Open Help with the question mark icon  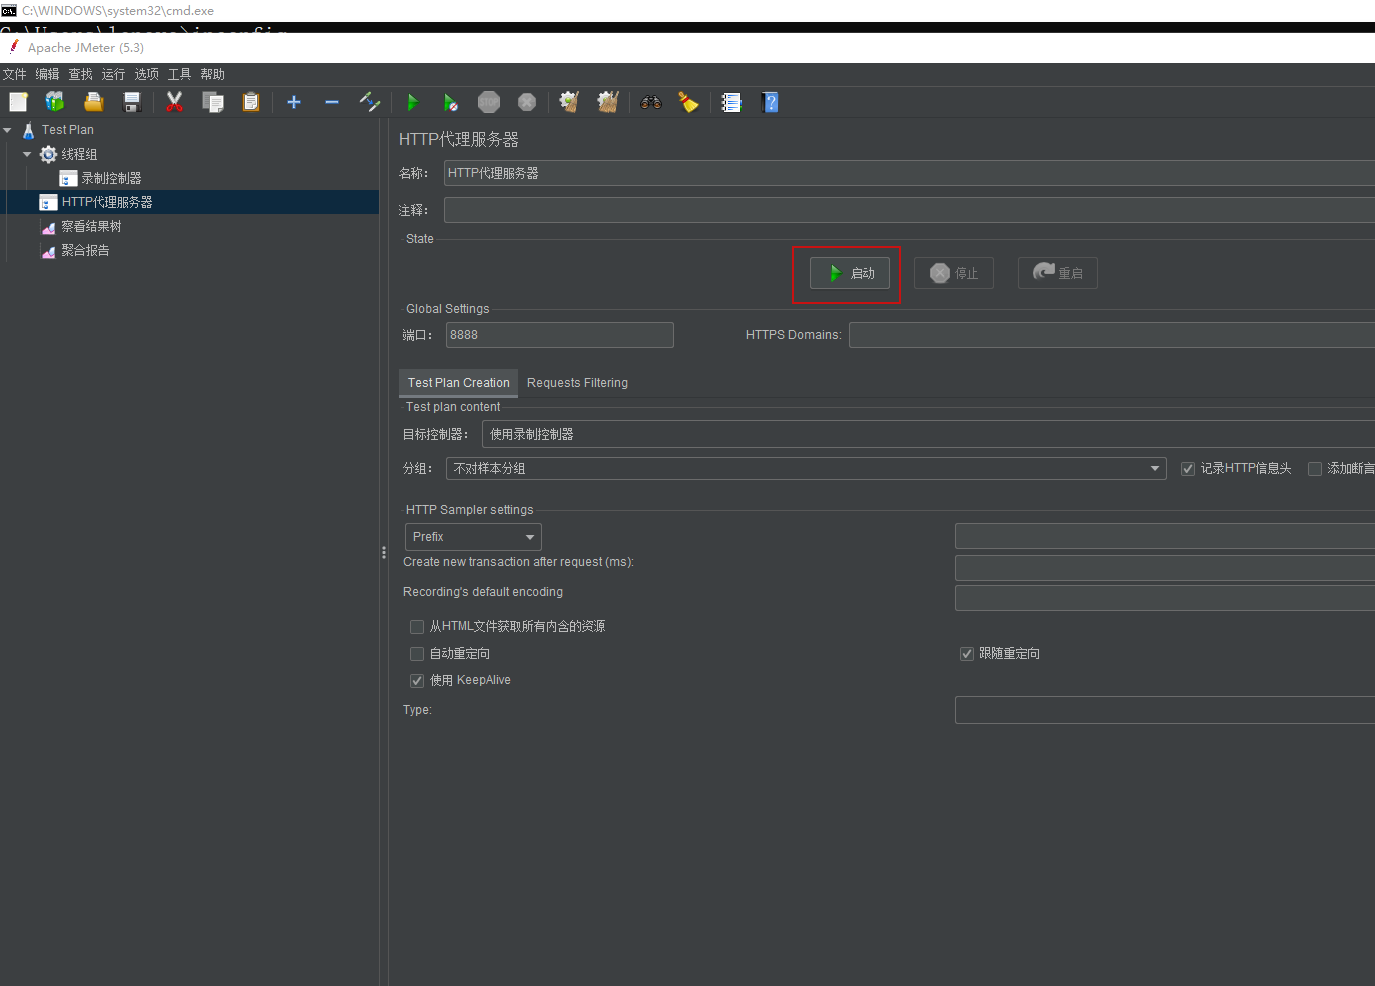[x=769, y=102]
